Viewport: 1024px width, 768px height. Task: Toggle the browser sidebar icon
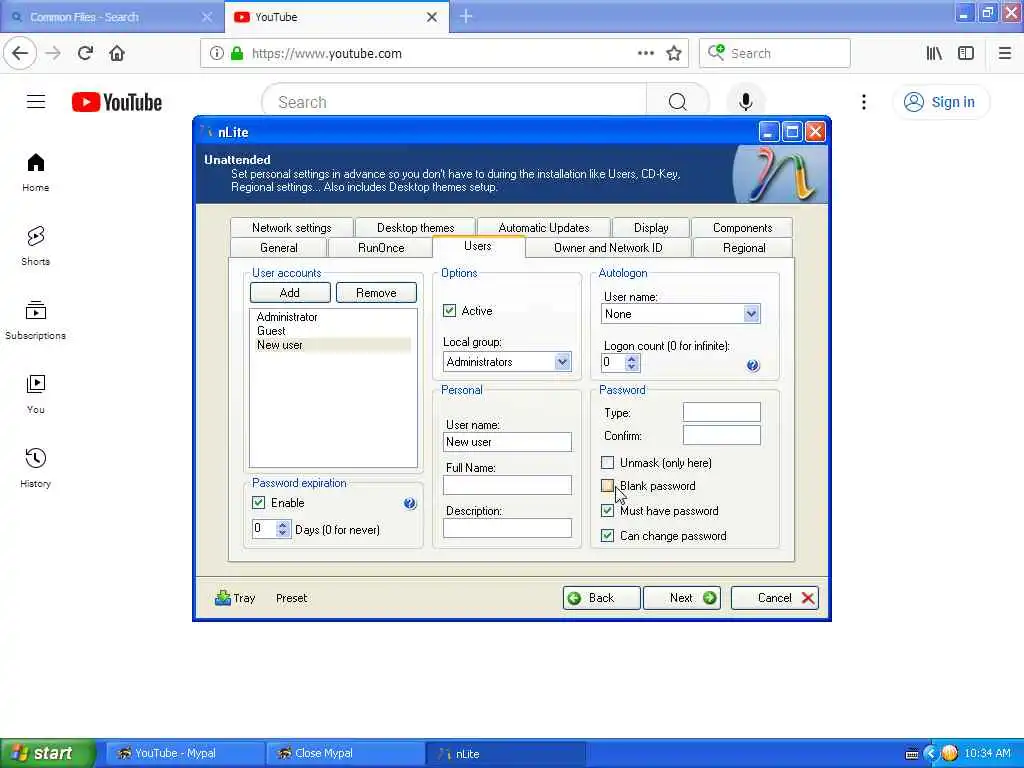click(x=966, y=54)
